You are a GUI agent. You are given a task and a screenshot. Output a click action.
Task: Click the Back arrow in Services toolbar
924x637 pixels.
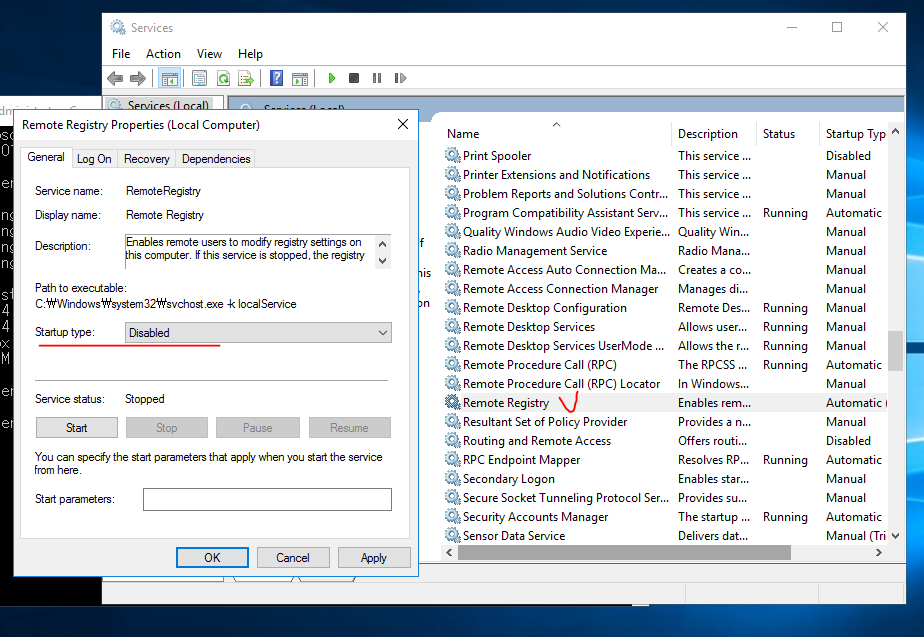(115, 78)
